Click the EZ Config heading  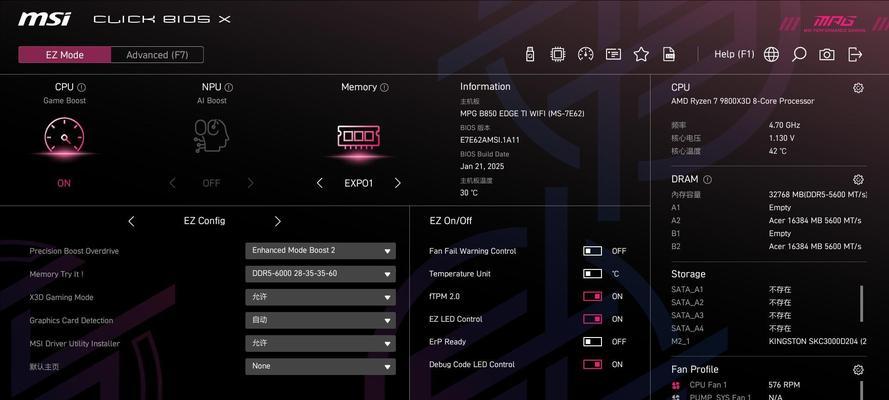point(204,221)
